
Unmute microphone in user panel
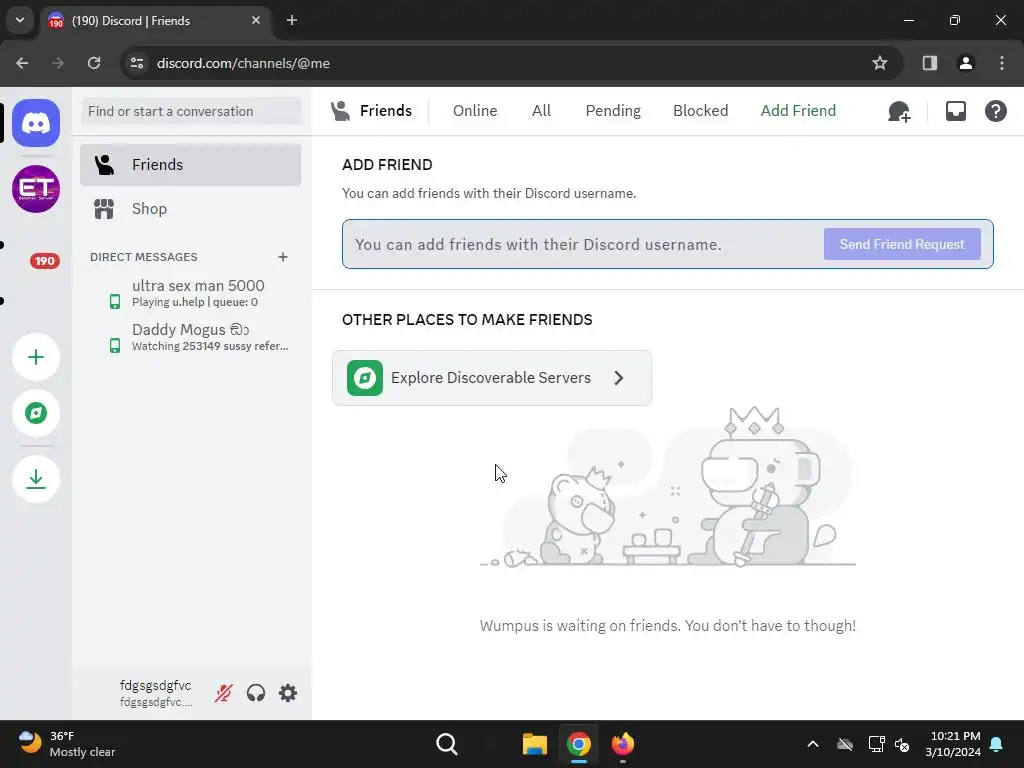224,693
